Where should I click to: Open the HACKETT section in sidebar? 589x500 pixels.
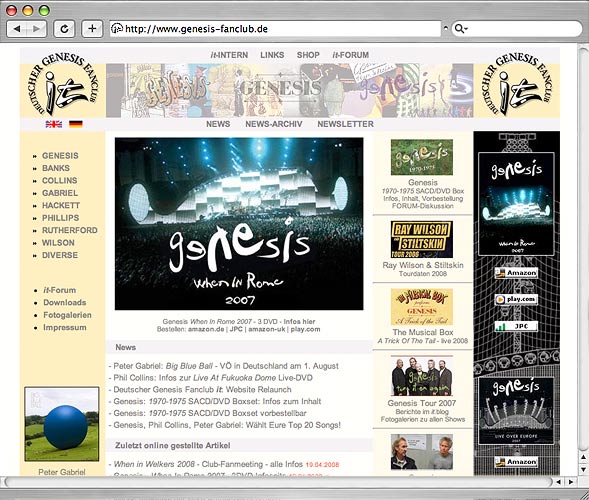(x=61, y=205)
